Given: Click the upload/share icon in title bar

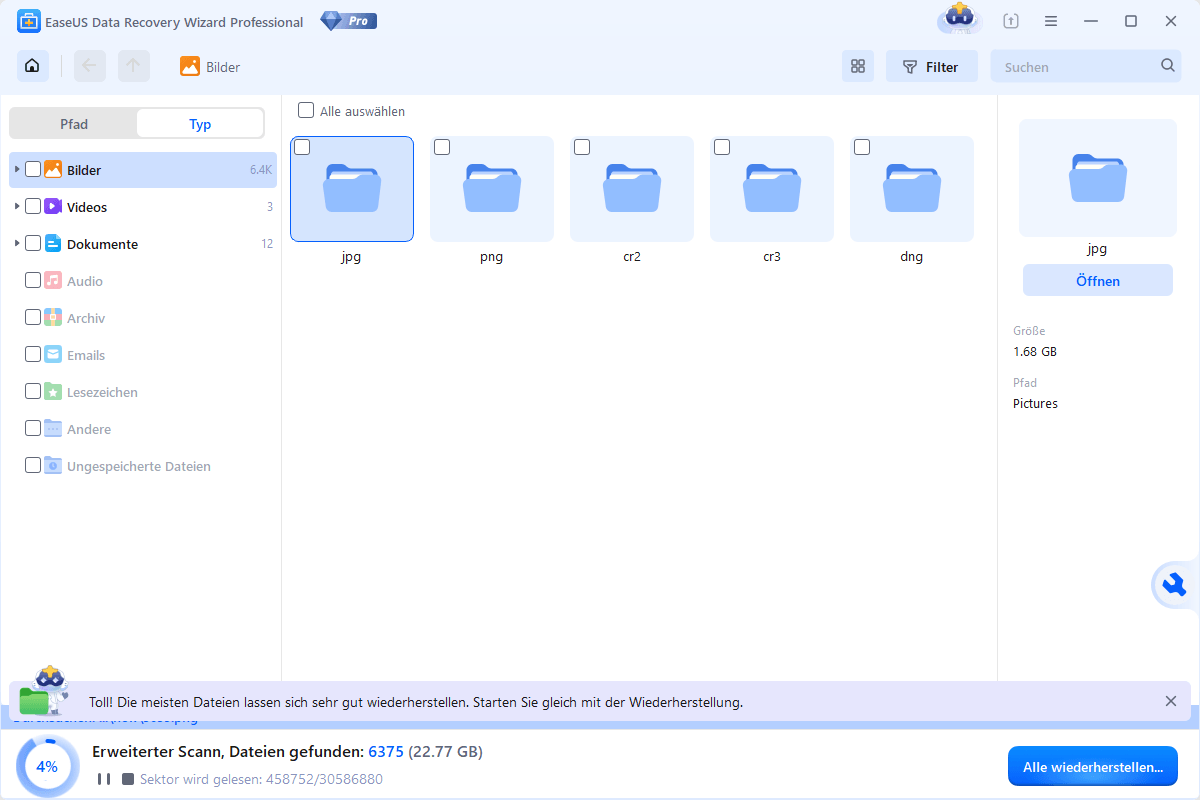Looking at the screenshot, I should [x=1011, y=21].
